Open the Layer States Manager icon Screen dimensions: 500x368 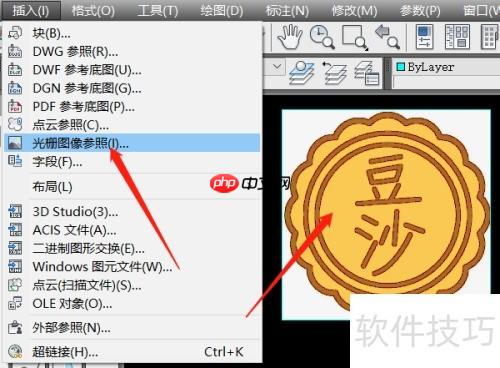coord(366,73)
